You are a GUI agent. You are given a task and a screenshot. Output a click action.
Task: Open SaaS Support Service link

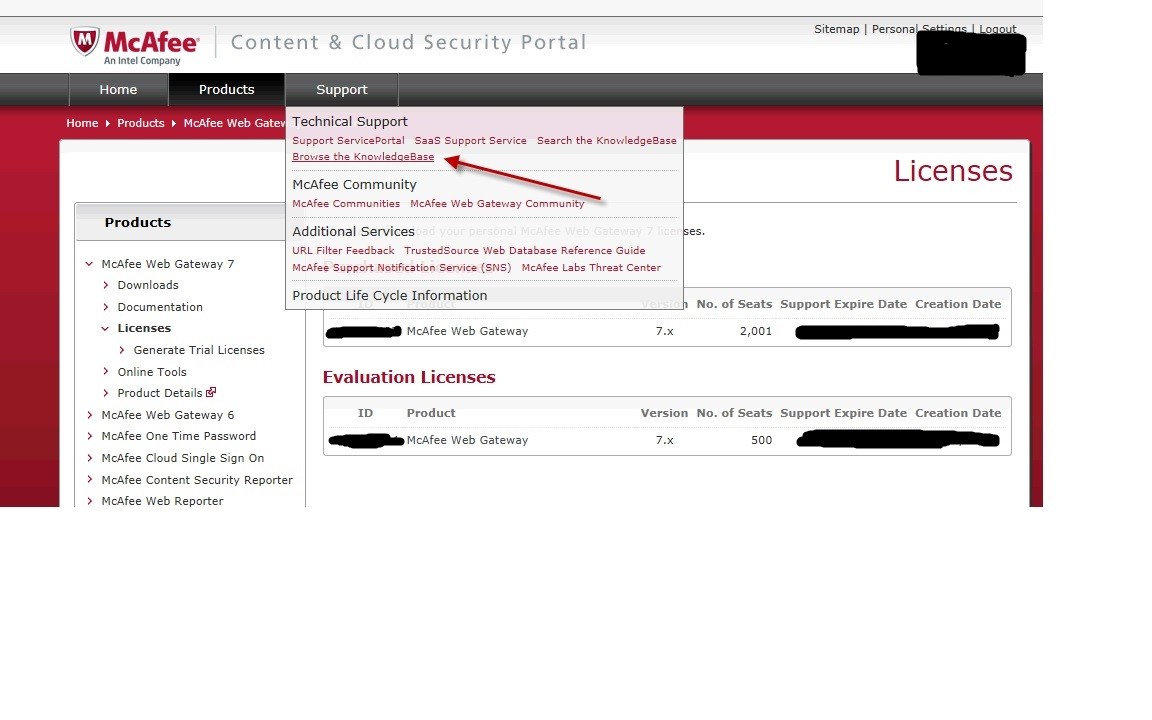(470, 141)
